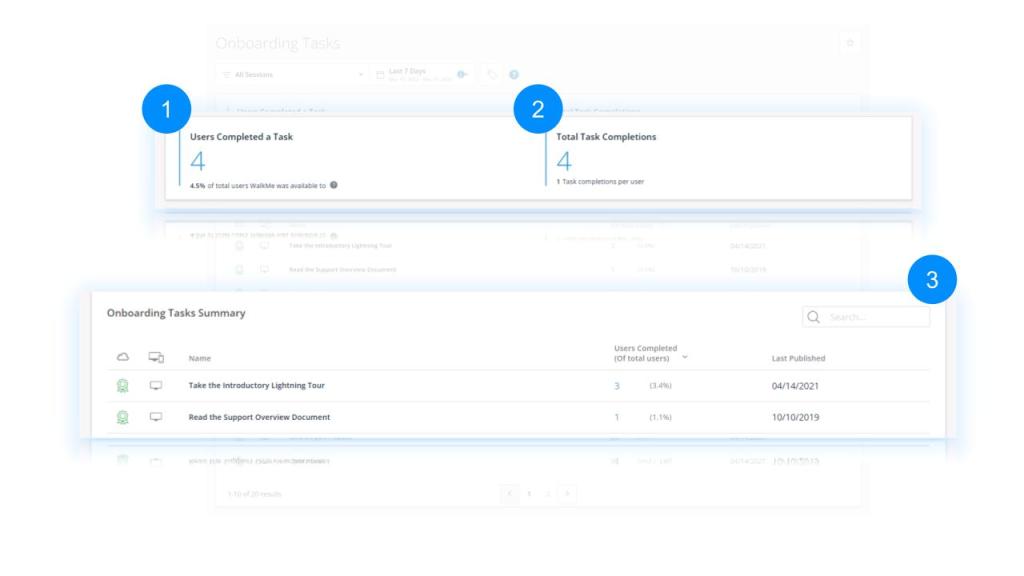The width and height of the screenshot is (1024, 576).
Task: Go to the next results page arrow
Action: (x=567, y=494)
